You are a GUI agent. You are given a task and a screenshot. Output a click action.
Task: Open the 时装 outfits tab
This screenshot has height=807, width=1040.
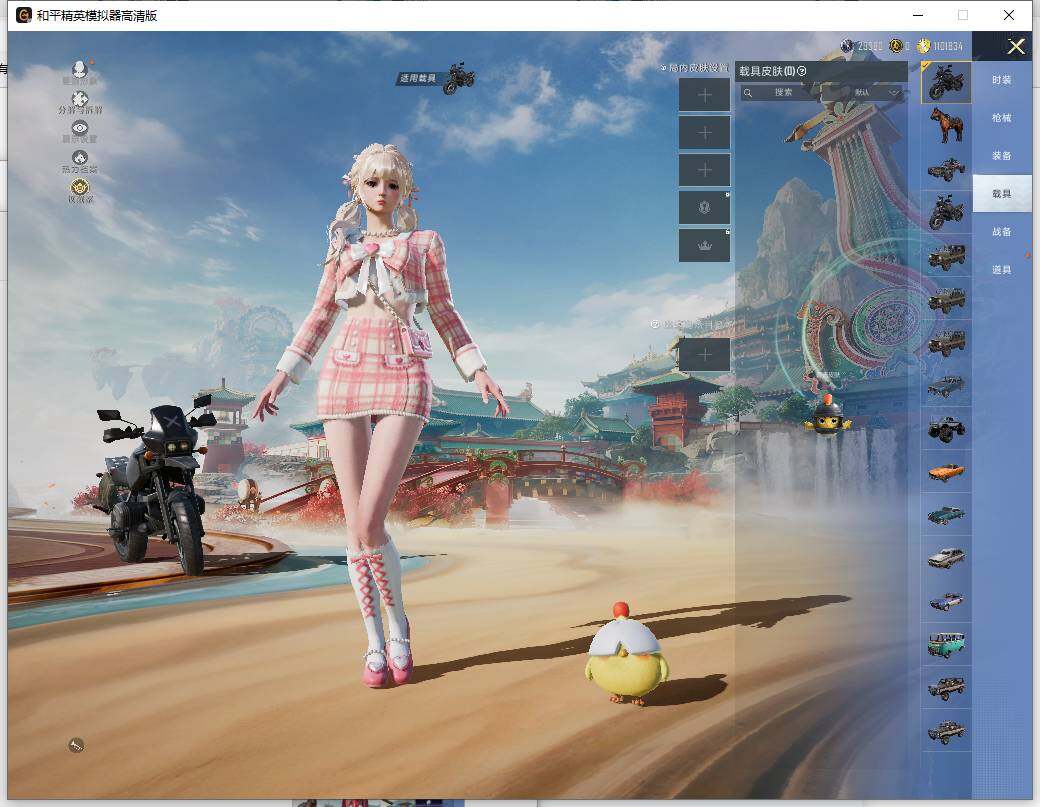tap(1002, 80)
